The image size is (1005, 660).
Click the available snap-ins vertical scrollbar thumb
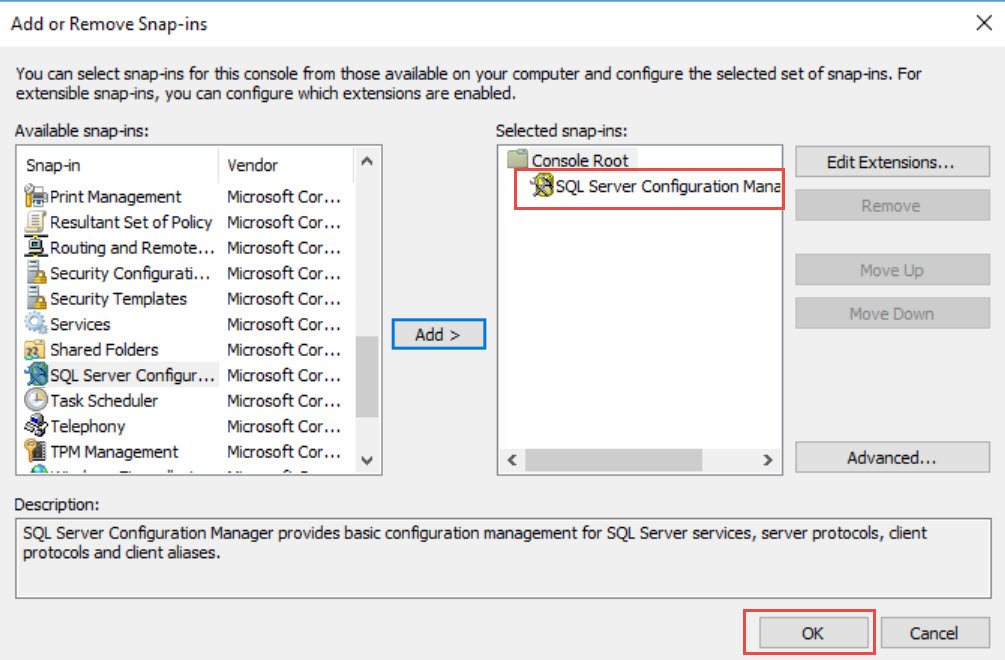coord(367,376)
